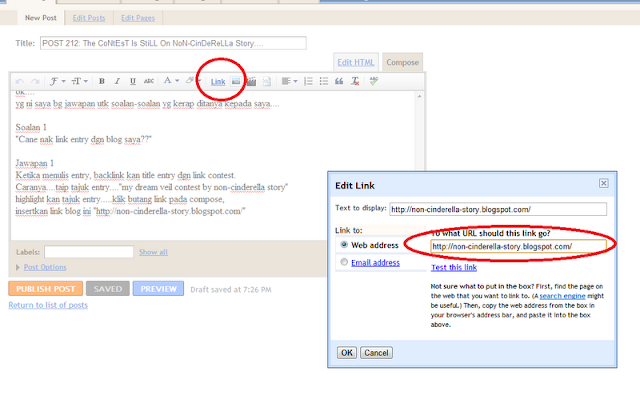Open the text background highlight color picker
The image size is (640, 407).
coord(193,81)
